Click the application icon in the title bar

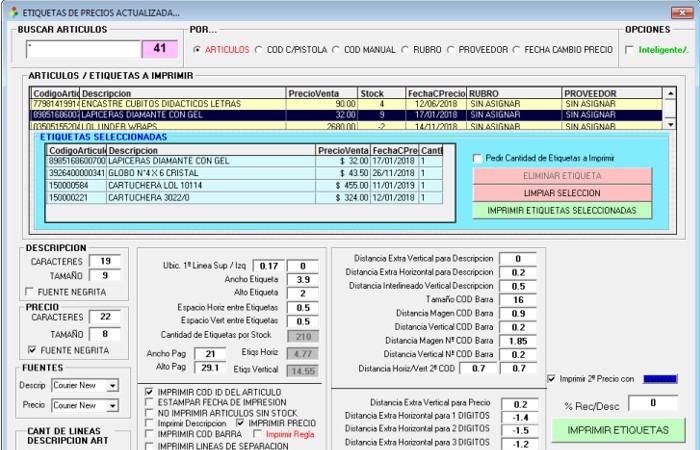click(12, 12)
